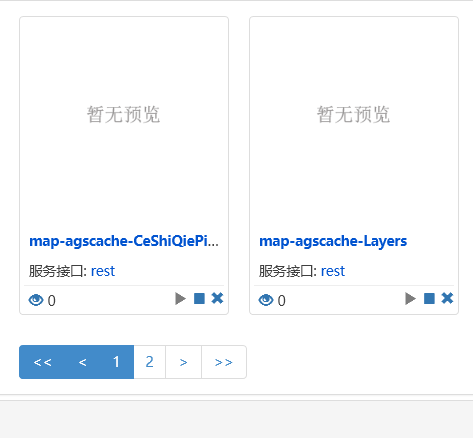This screenshot has height=438, width=473.
Task: Go to next page with > button
Action: [x=183, y=362]
